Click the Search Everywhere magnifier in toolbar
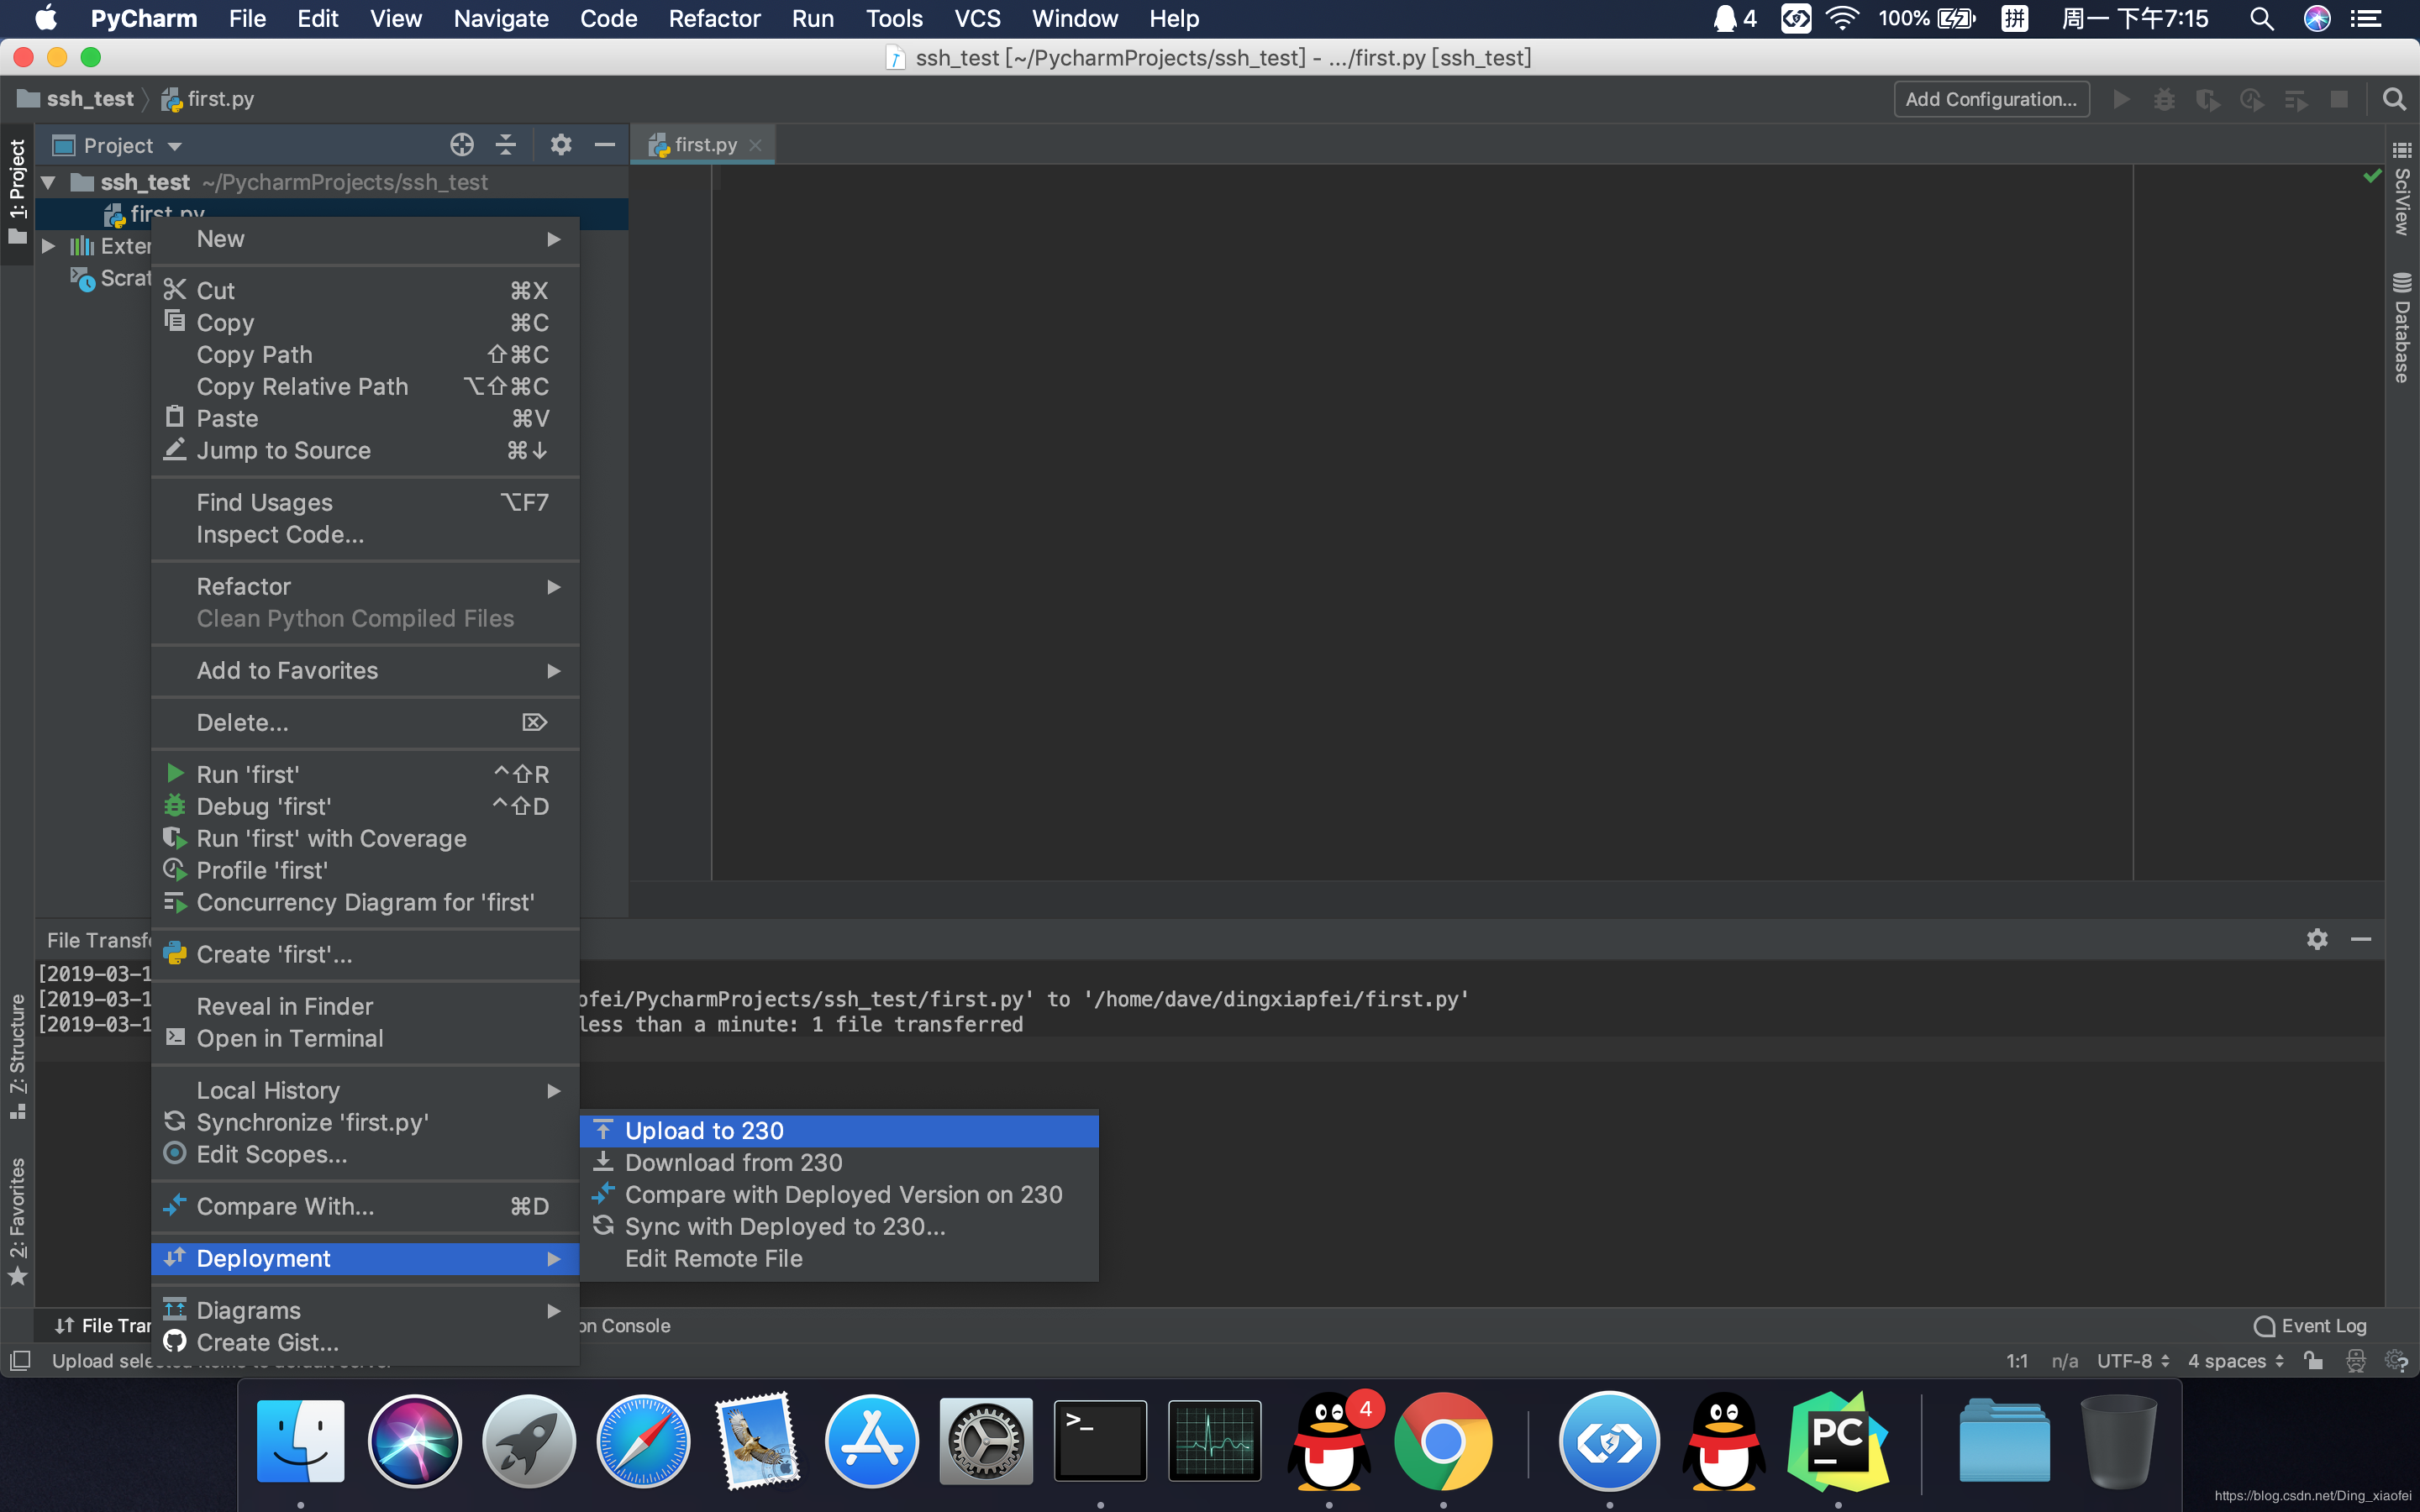This screenshot has width=2420, height=1512. tap(2394, 99)
